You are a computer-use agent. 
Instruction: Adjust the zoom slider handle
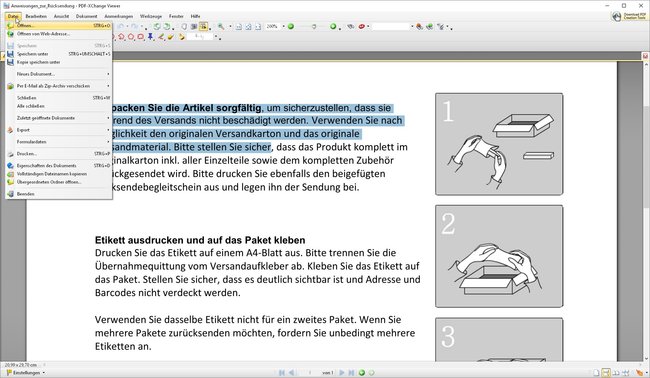click(x=314, y=27)
